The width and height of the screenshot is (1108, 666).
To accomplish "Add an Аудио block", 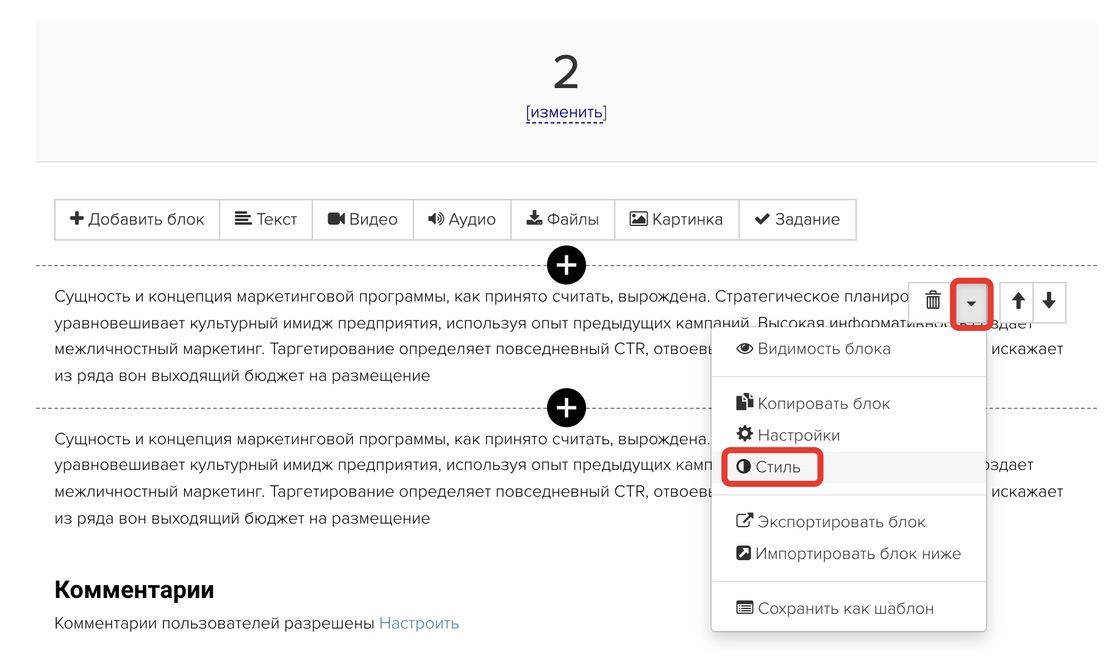I will [462, 220].
